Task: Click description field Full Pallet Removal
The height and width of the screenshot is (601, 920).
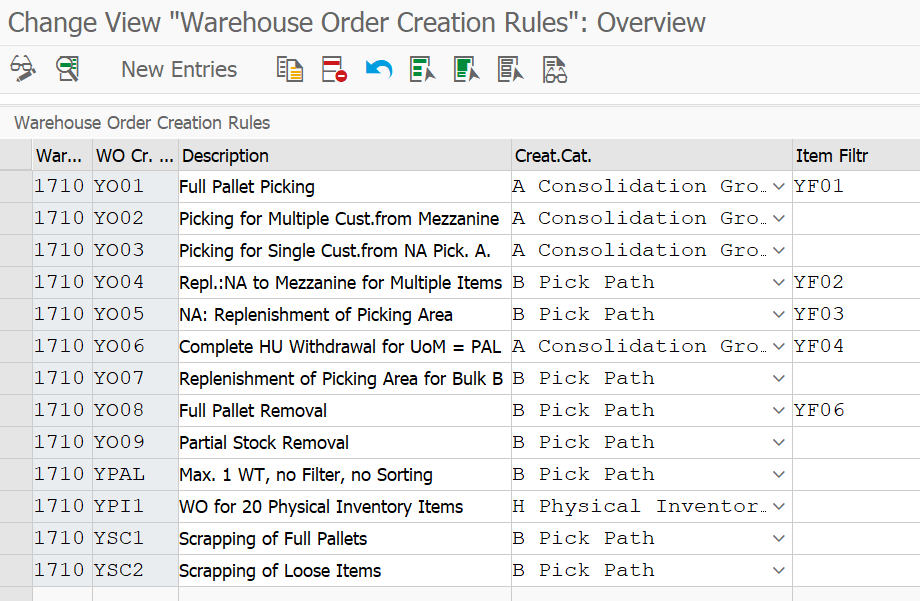Action: [345, 410]
